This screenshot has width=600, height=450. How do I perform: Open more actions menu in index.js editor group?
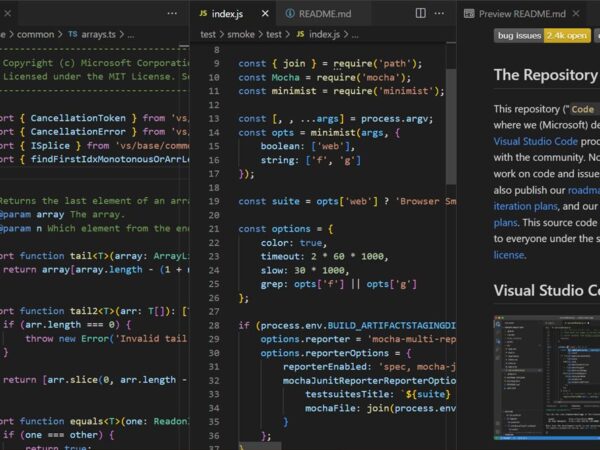pos(439,13)
